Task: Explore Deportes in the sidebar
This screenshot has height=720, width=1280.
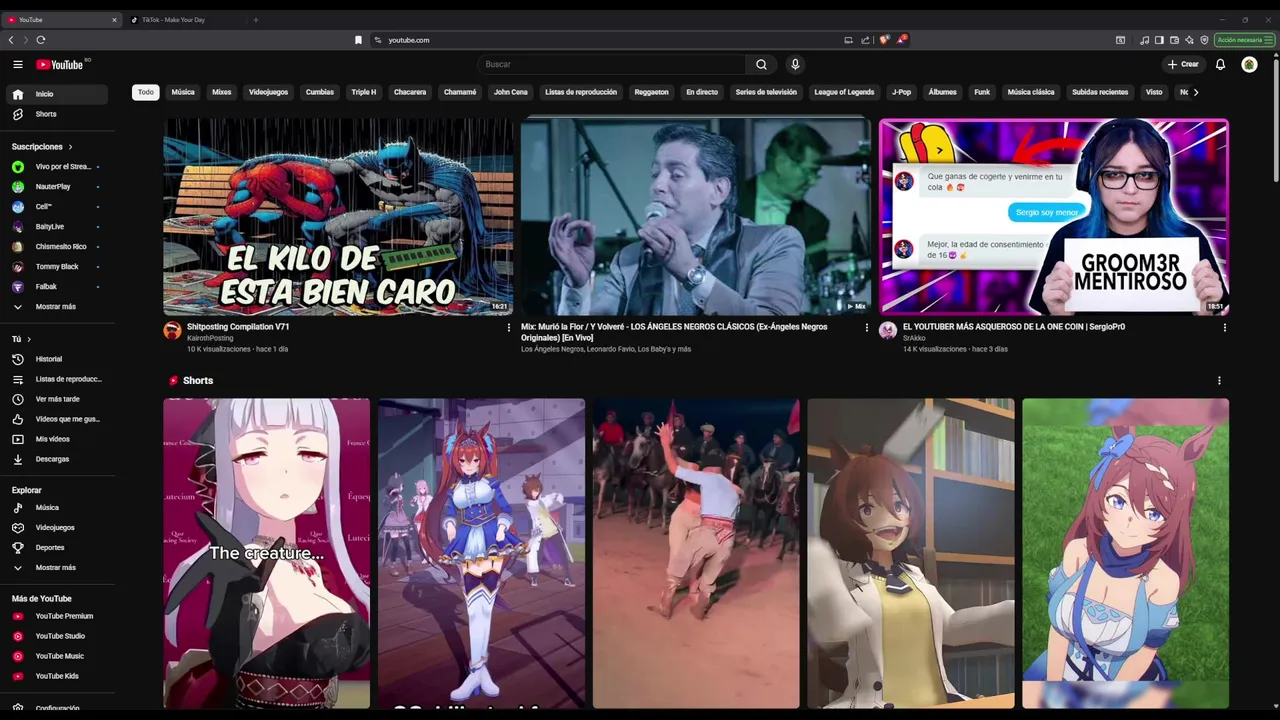Action: click(x=55, y=547)
